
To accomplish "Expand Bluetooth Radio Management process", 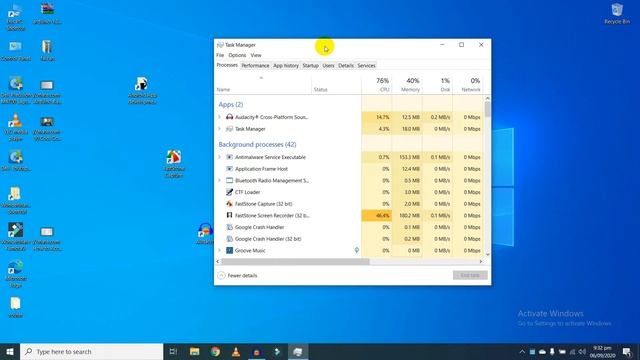I will pos(219,180).
